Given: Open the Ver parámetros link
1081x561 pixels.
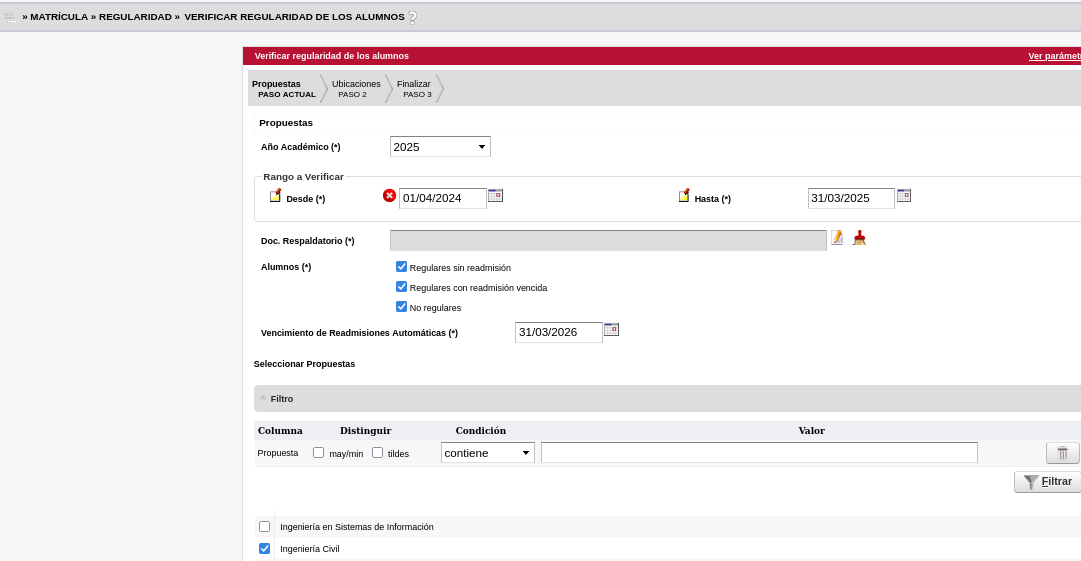Looking at the screenshot, I should pyautogui.click(x=1054, y=56).
